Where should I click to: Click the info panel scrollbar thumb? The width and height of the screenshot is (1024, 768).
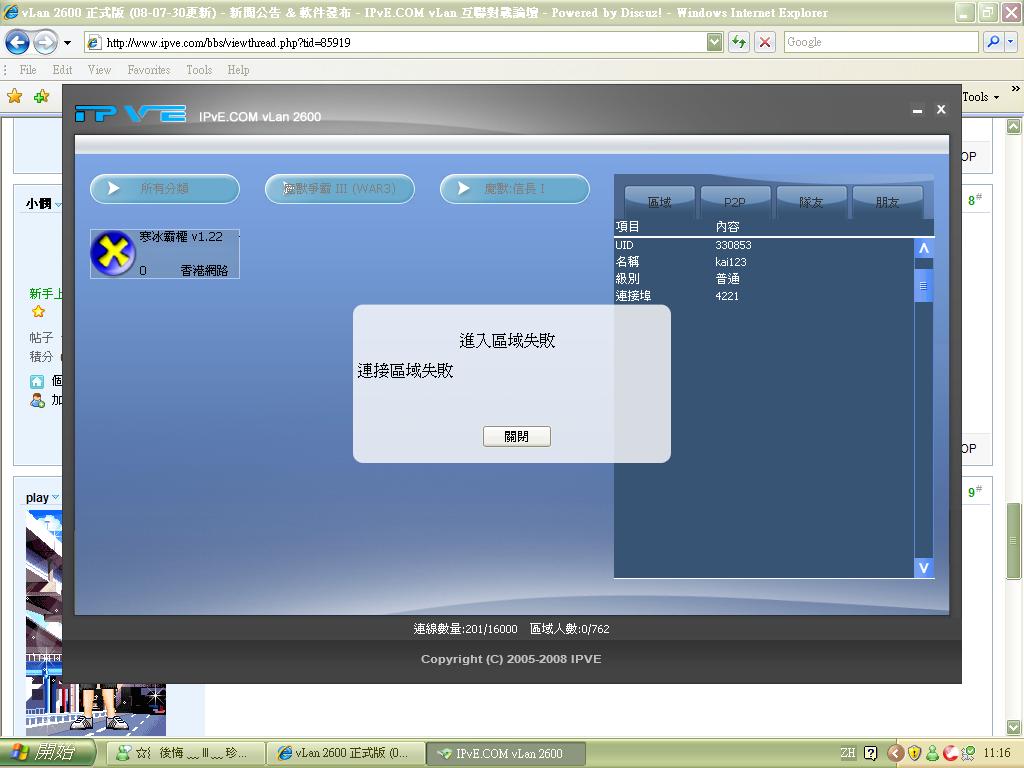pyautogui.click(x=923, y=285)
